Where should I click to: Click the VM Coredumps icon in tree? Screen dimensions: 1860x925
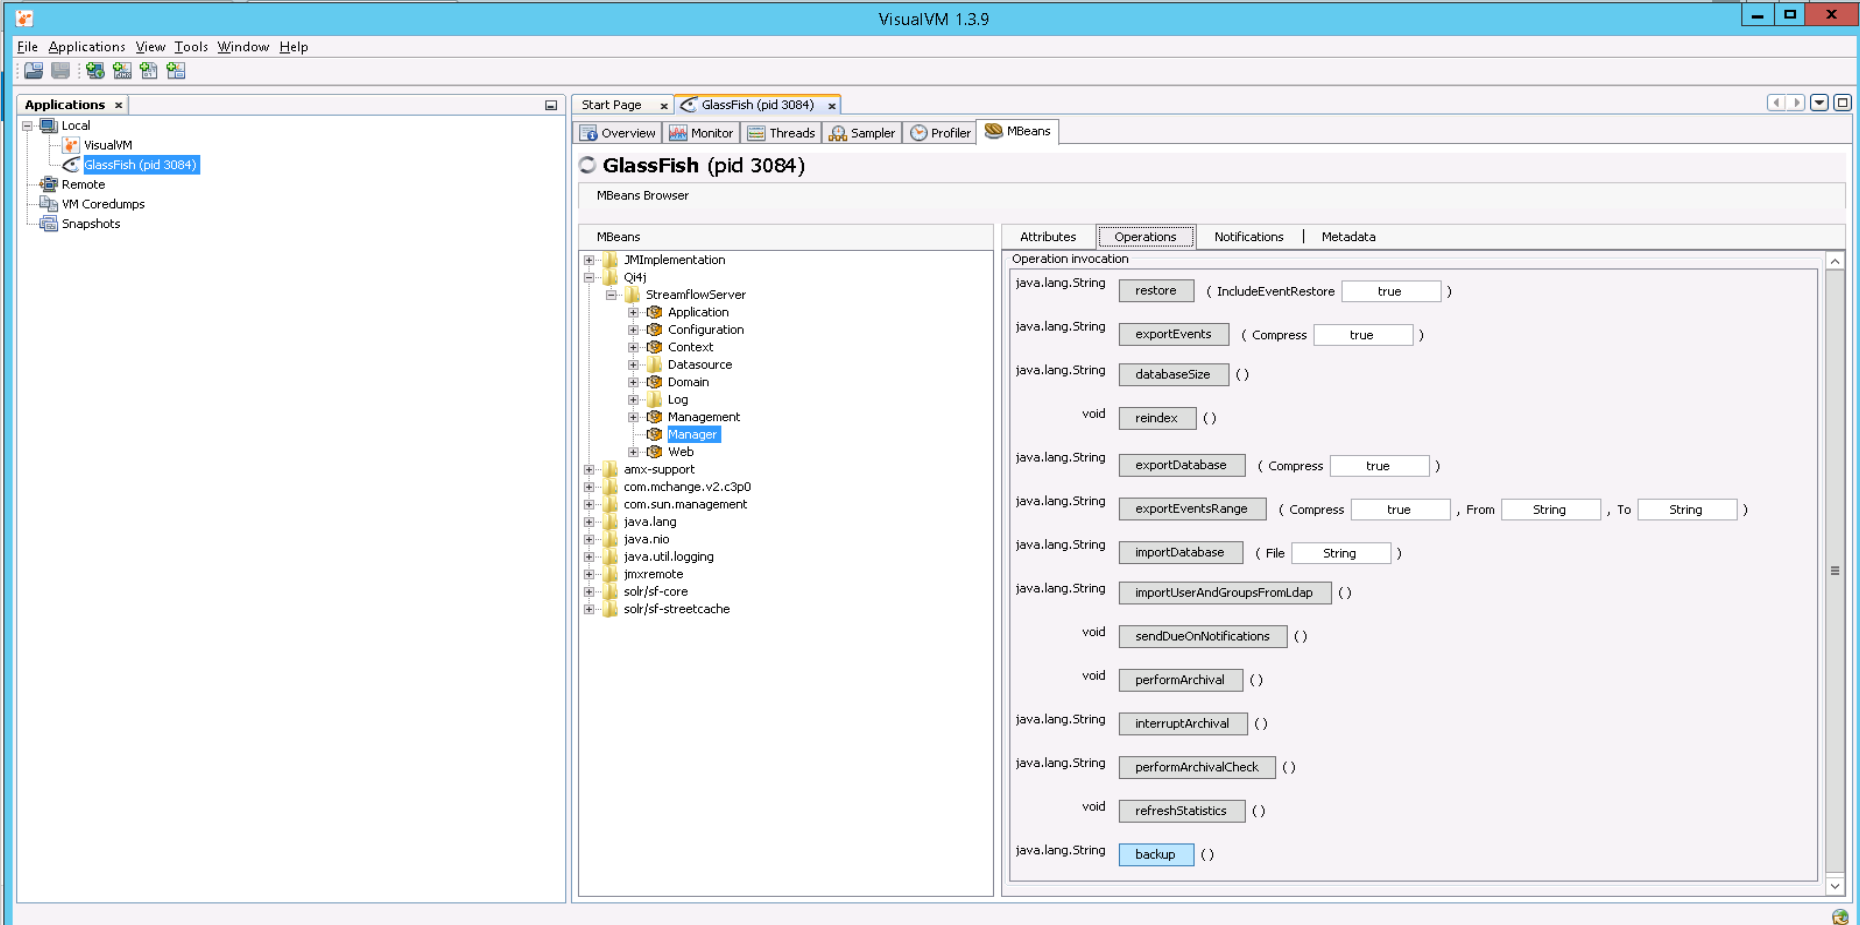48,204
